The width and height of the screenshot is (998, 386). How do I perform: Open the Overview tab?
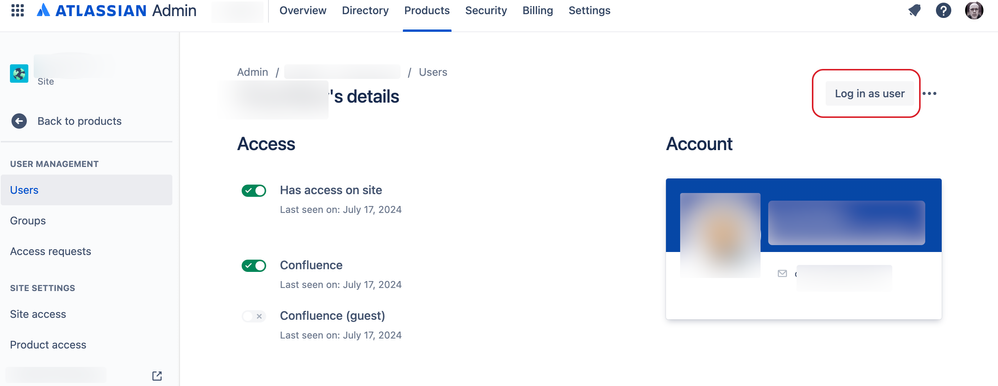(303, 10)
